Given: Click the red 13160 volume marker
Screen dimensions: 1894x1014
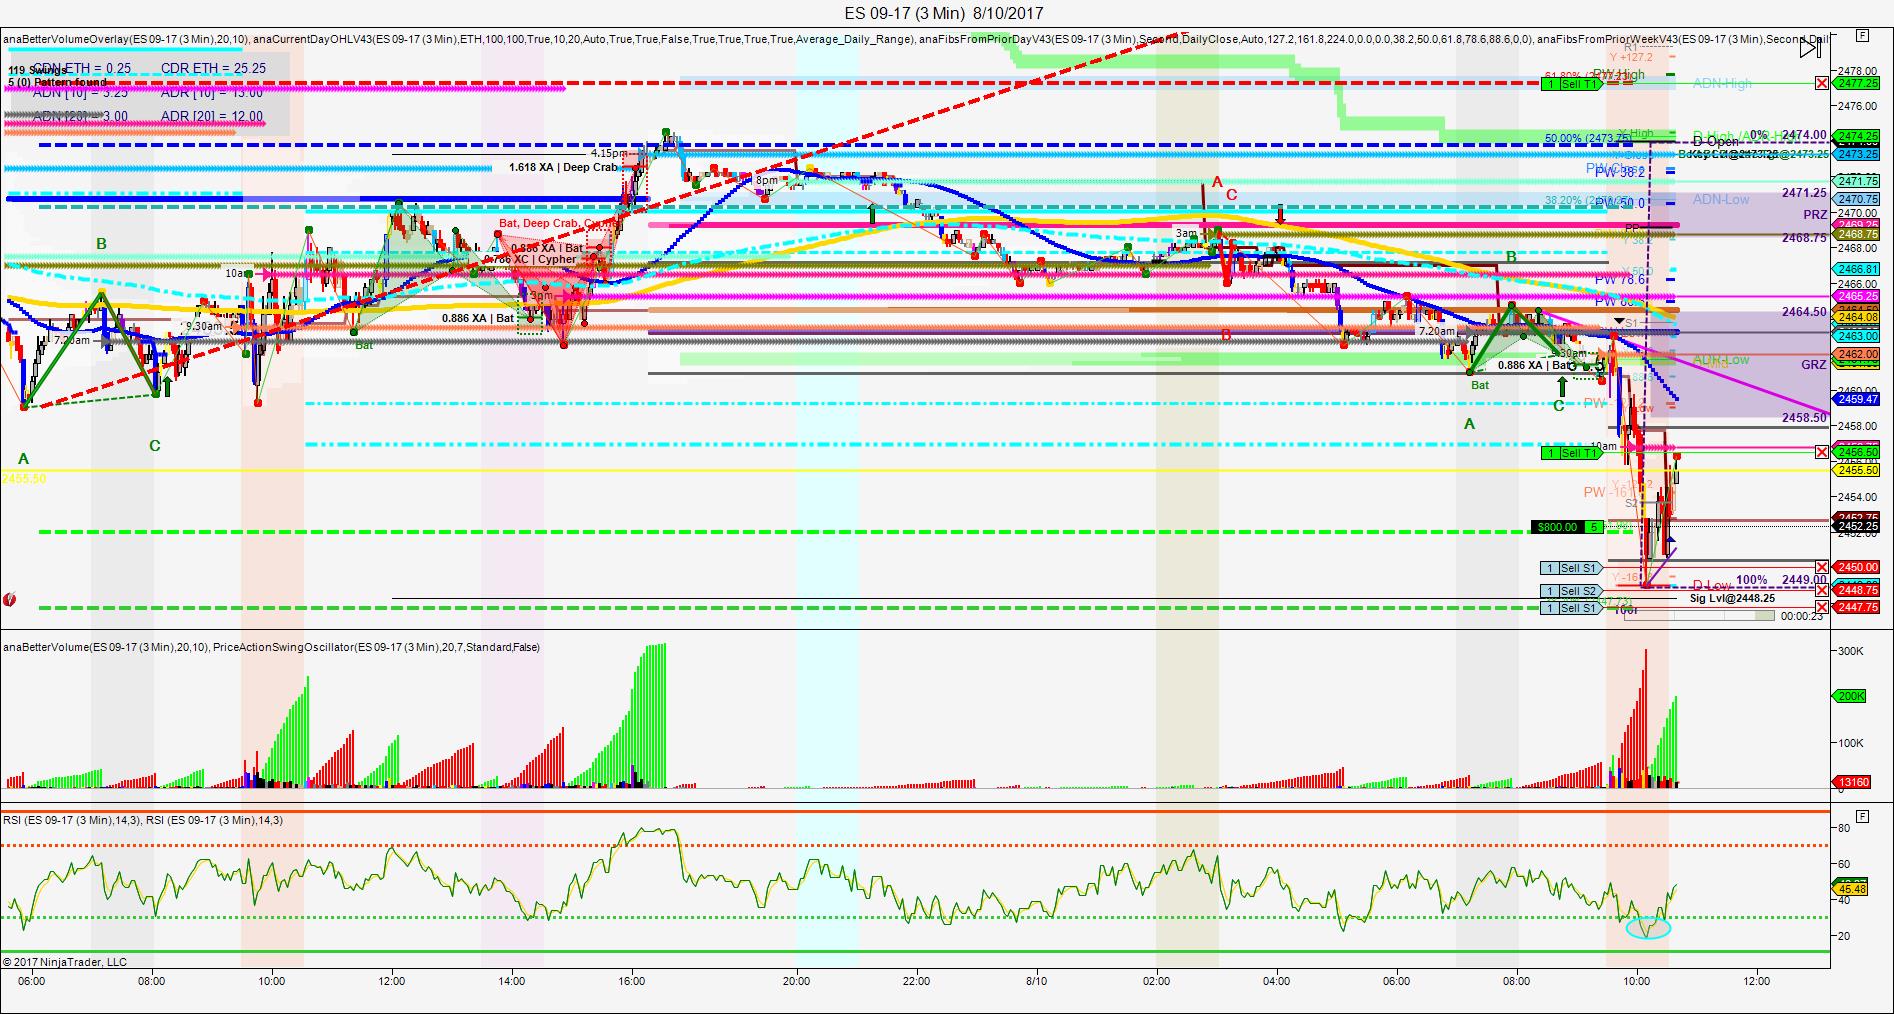Looking at the screenshot, I should click(x=1851, y=782).
